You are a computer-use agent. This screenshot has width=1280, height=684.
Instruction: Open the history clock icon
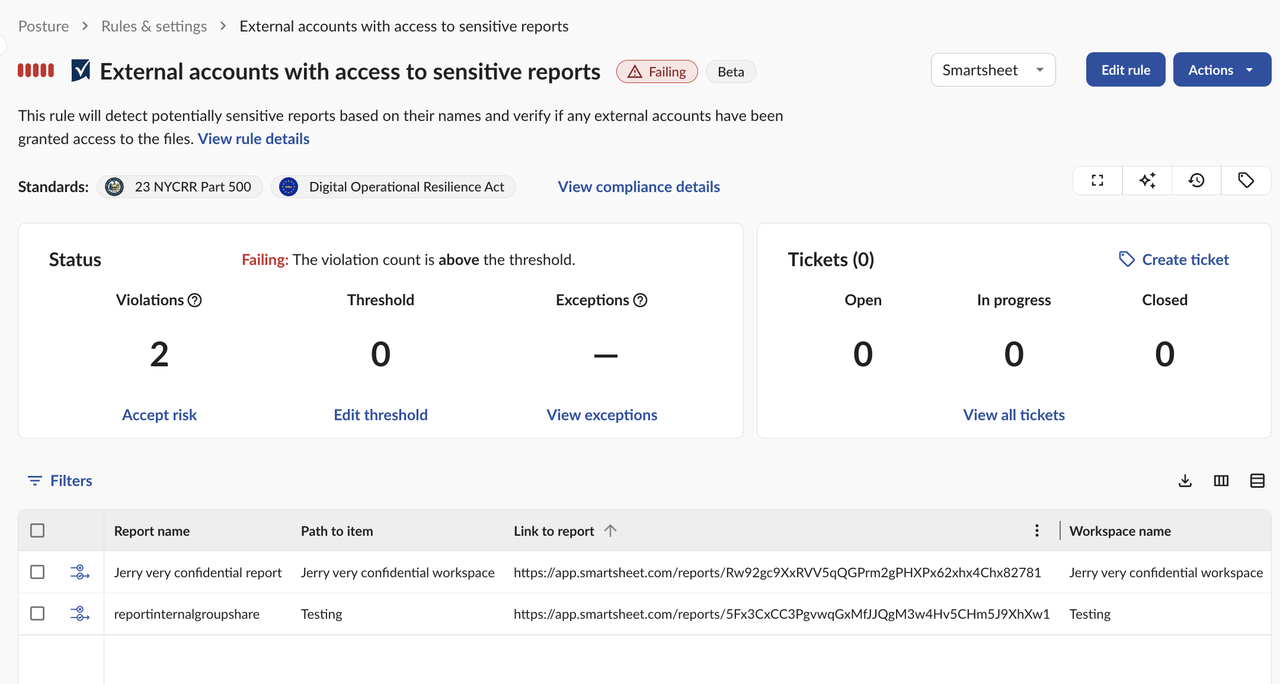coord(1196,180)
